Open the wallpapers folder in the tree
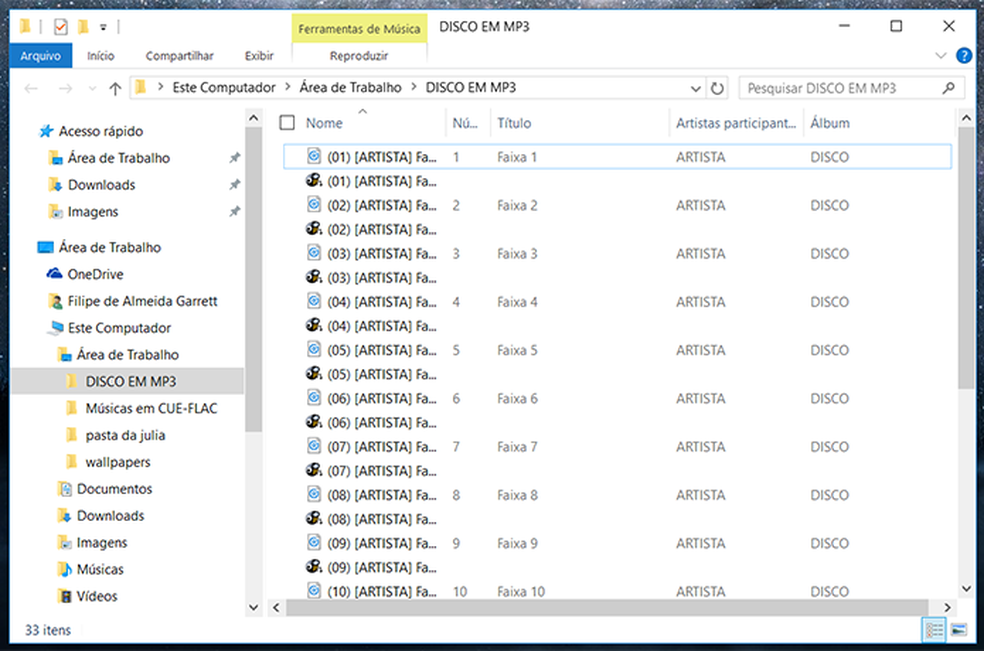Image resolution: width=984 pixels, height=651 pixels. point(118,462)
